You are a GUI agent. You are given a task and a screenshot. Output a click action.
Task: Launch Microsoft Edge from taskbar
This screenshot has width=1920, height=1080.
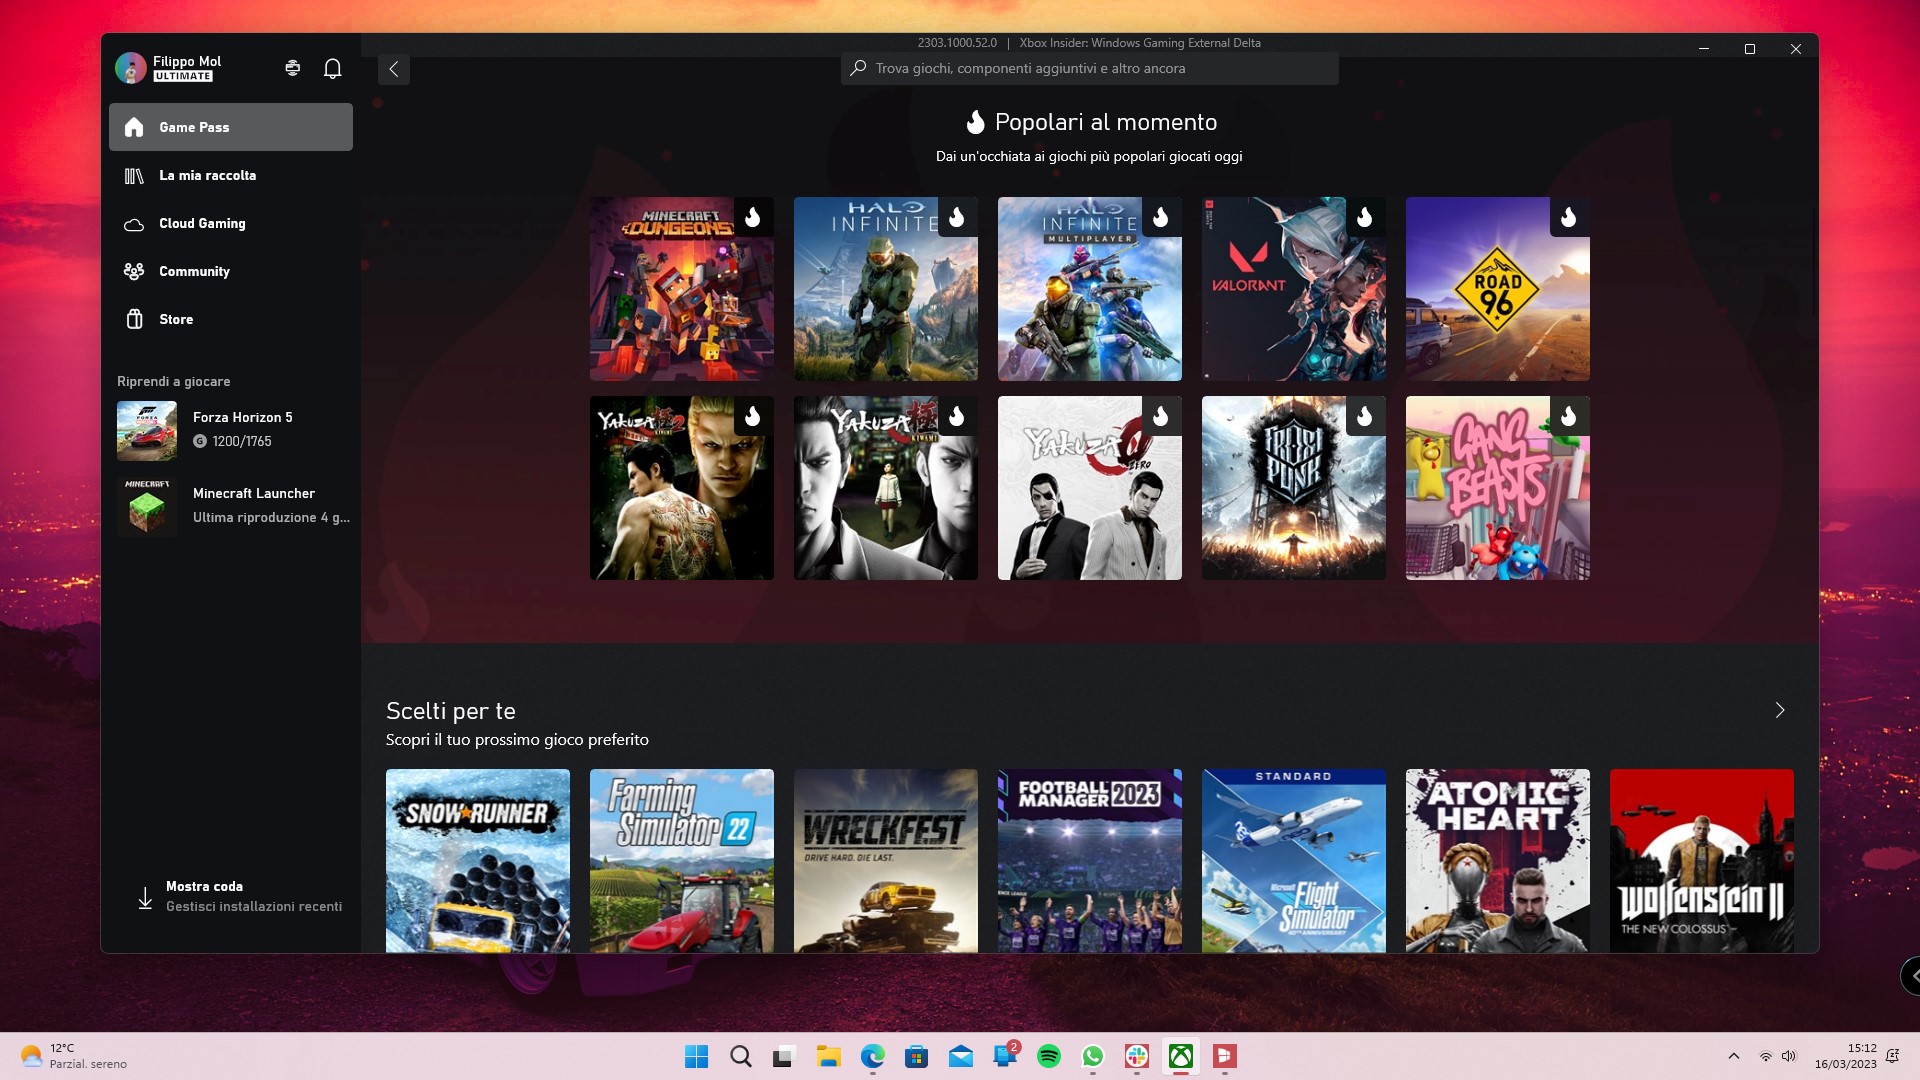pos(872,1056)
